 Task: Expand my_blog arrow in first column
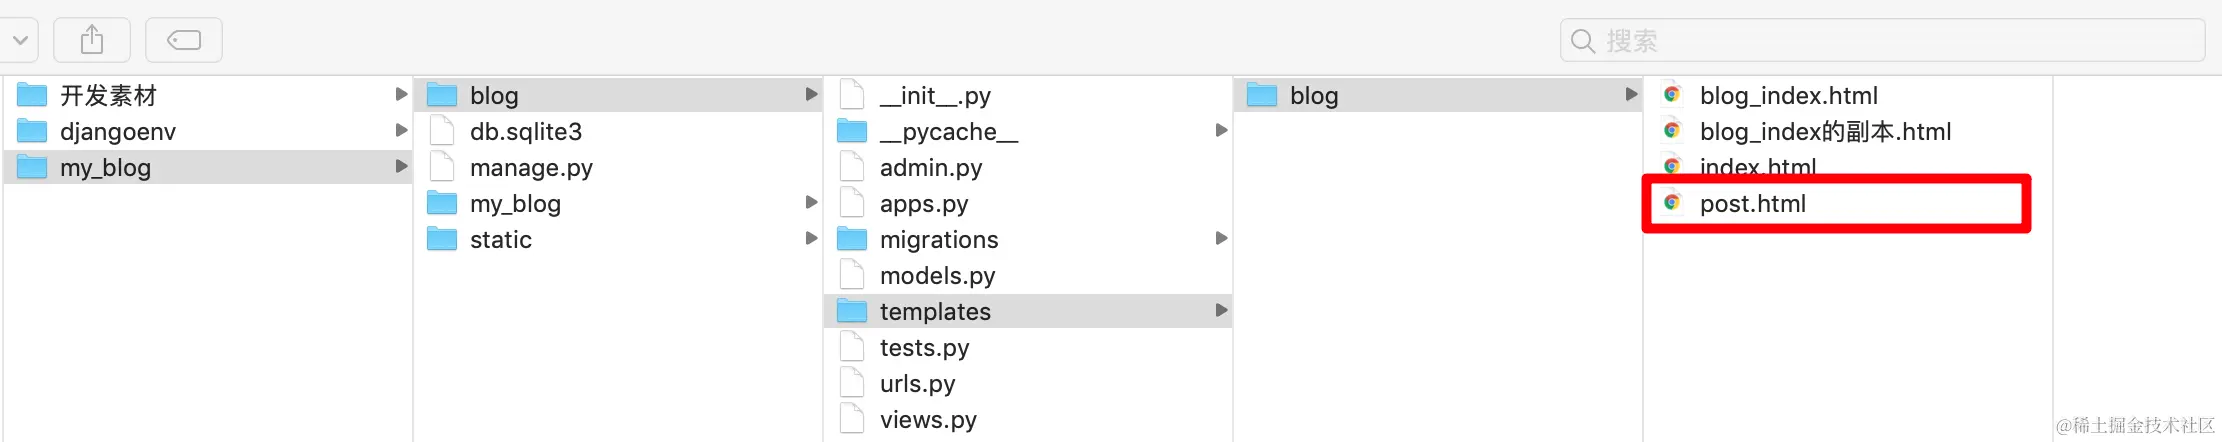tap(401, 166)
